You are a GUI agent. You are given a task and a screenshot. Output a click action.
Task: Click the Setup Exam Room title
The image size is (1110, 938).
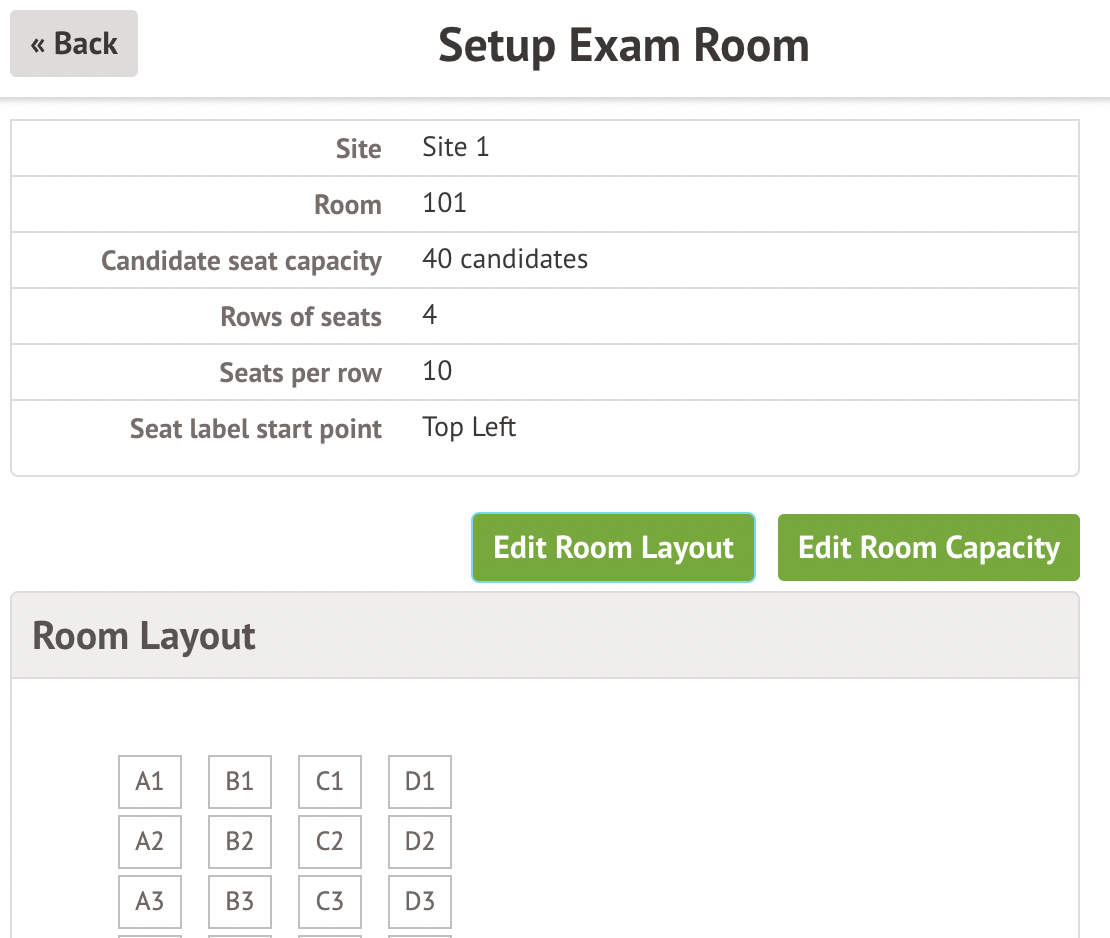pos(623,46)
